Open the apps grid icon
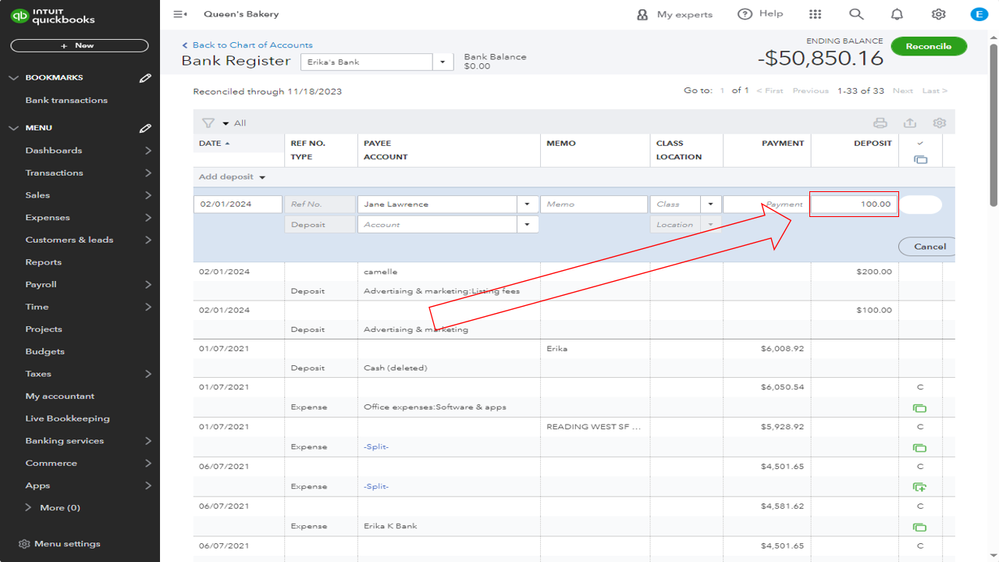 point(815,15)
